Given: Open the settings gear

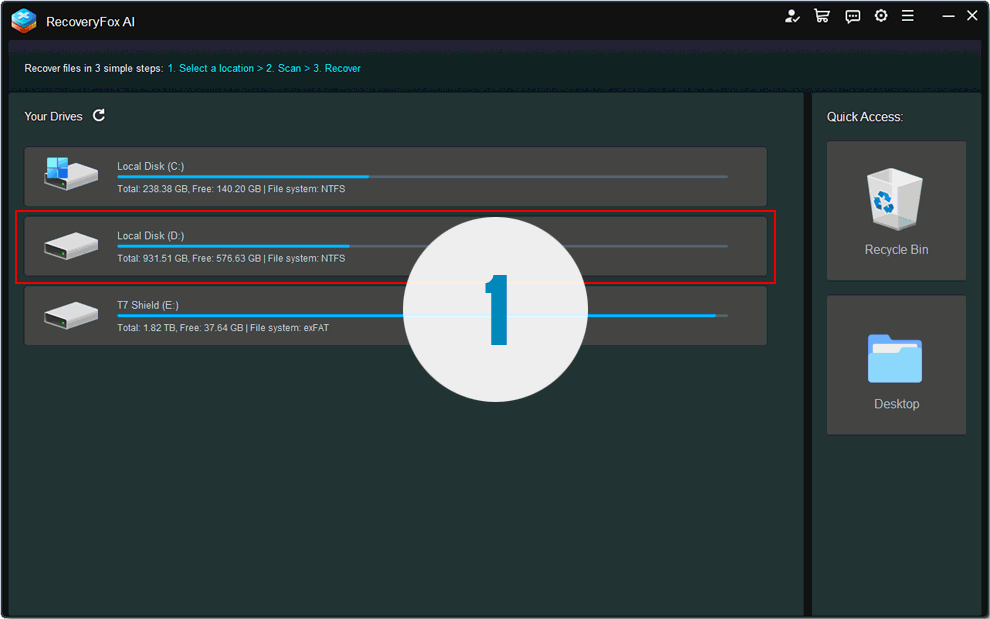Looking at the screenshot, I should pyautogui.click(x=881, y=16).
